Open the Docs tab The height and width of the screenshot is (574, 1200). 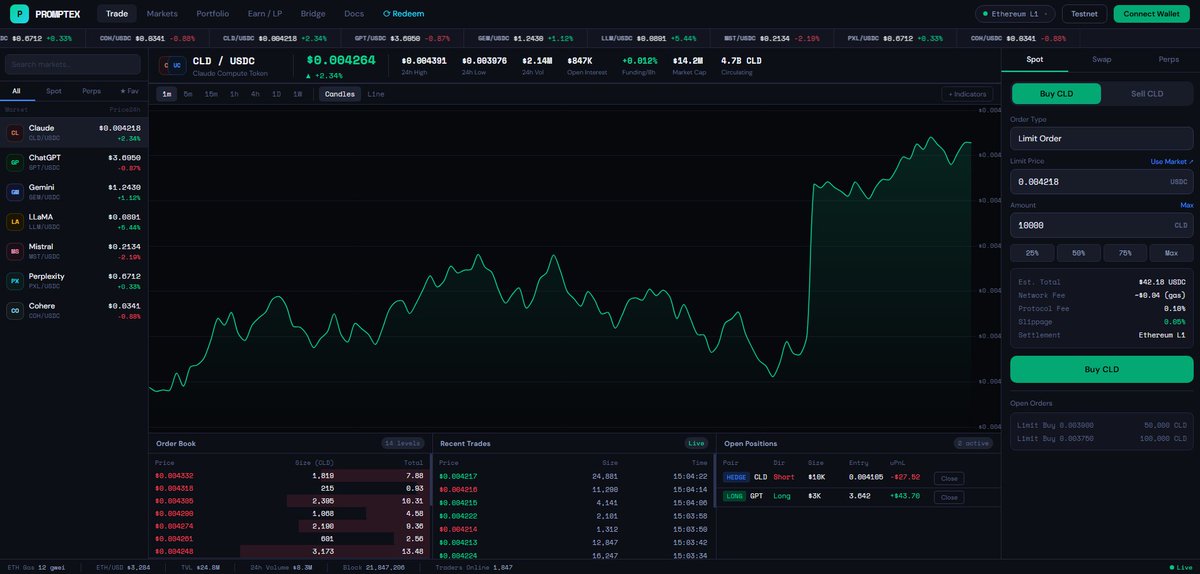(354, 14)
